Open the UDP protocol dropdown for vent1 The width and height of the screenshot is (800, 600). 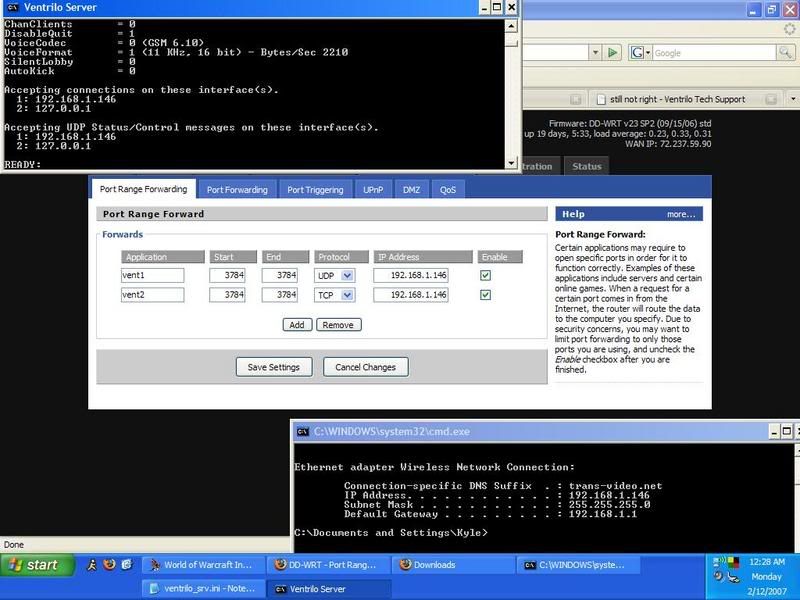pyautogui.click(x=347, y=276)
